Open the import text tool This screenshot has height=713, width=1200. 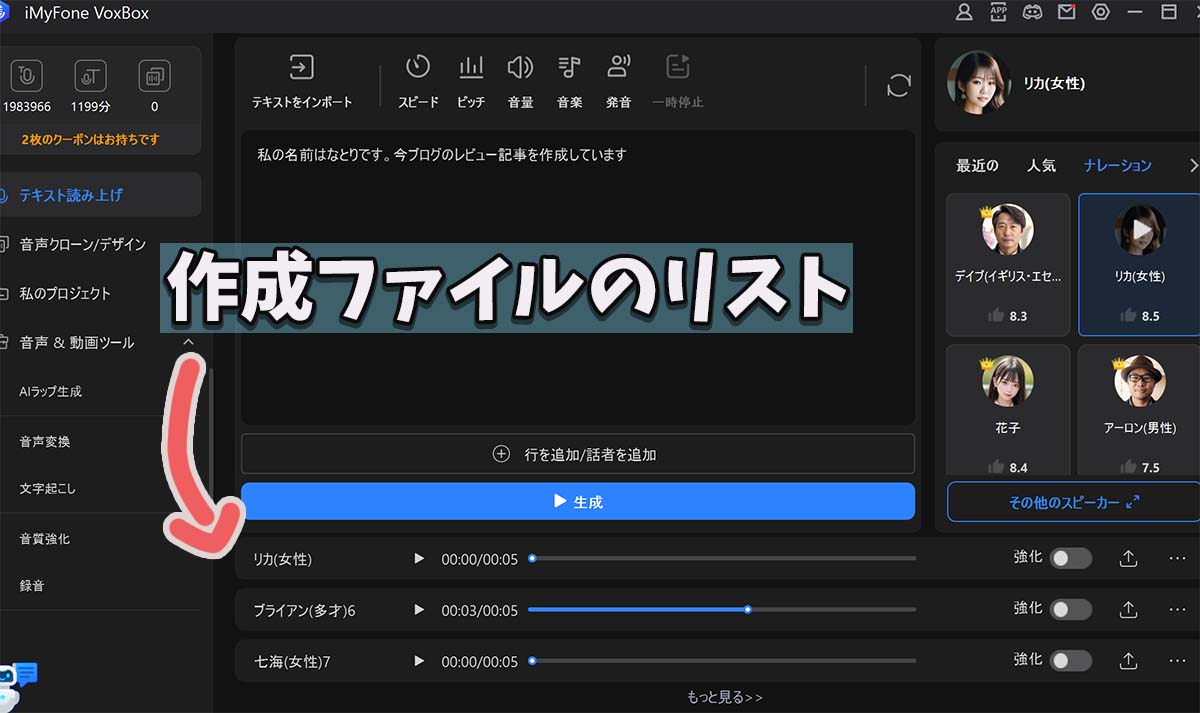coord(301,82)
